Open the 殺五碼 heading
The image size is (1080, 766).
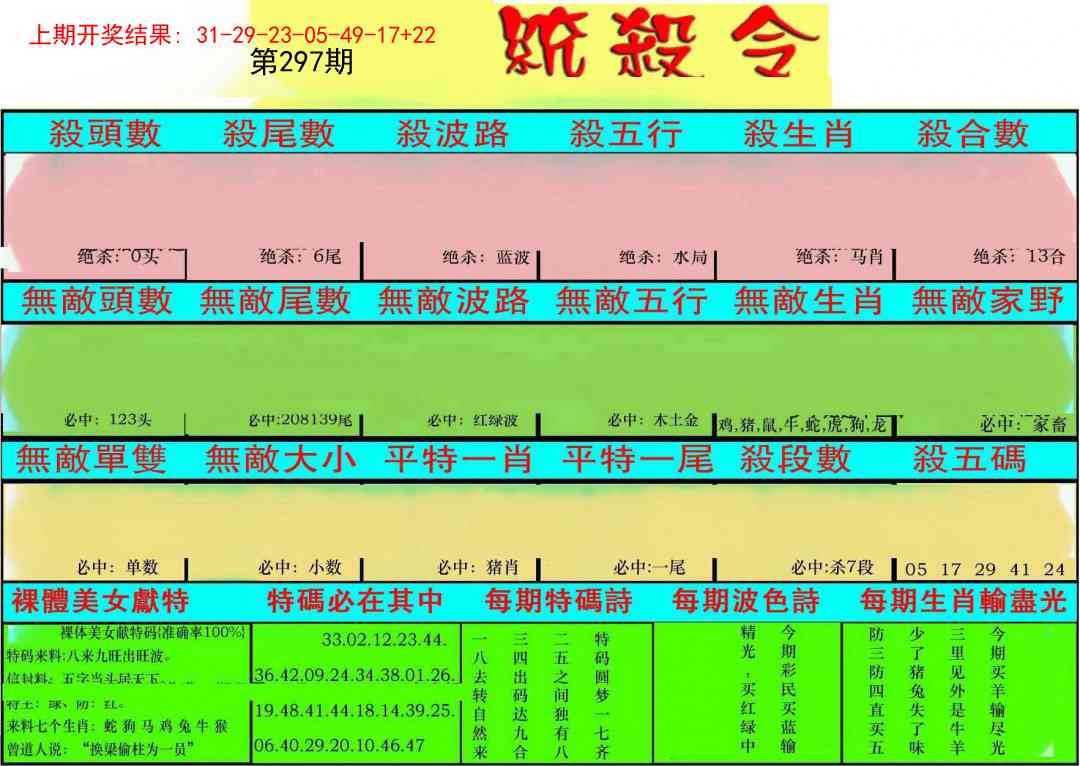(x=969, y=460)
